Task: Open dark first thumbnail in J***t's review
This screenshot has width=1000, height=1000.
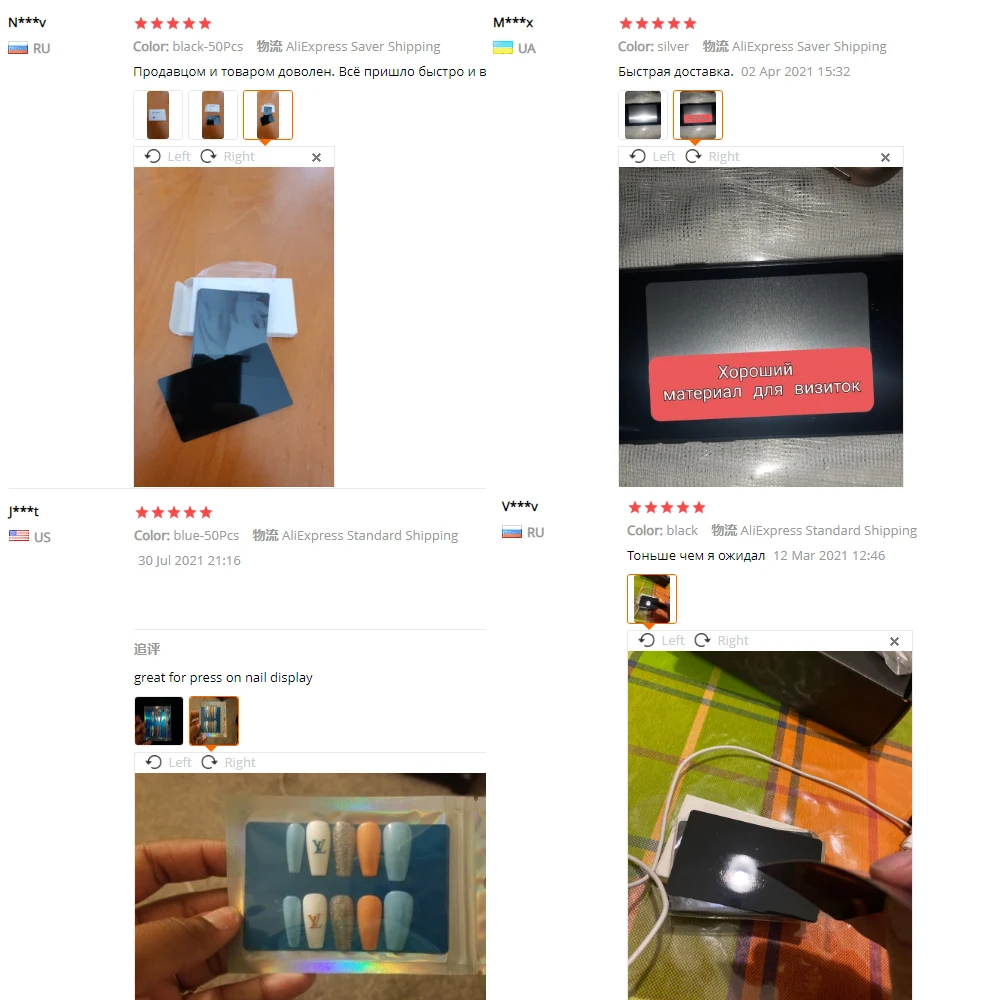Action: click(x=159, y=721)
